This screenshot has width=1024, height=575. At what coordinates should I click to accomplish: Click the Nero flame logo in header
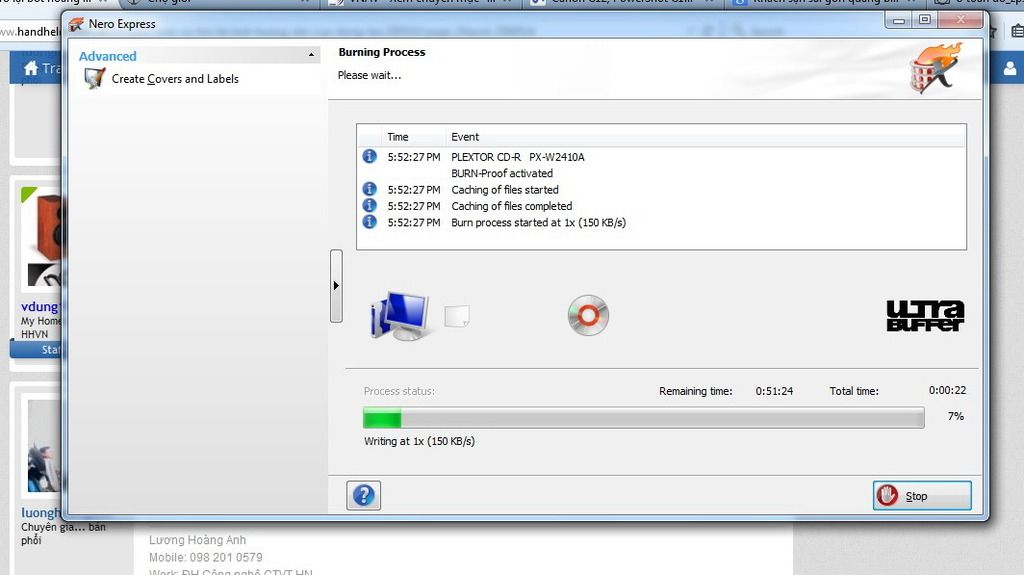pos(935,68)
